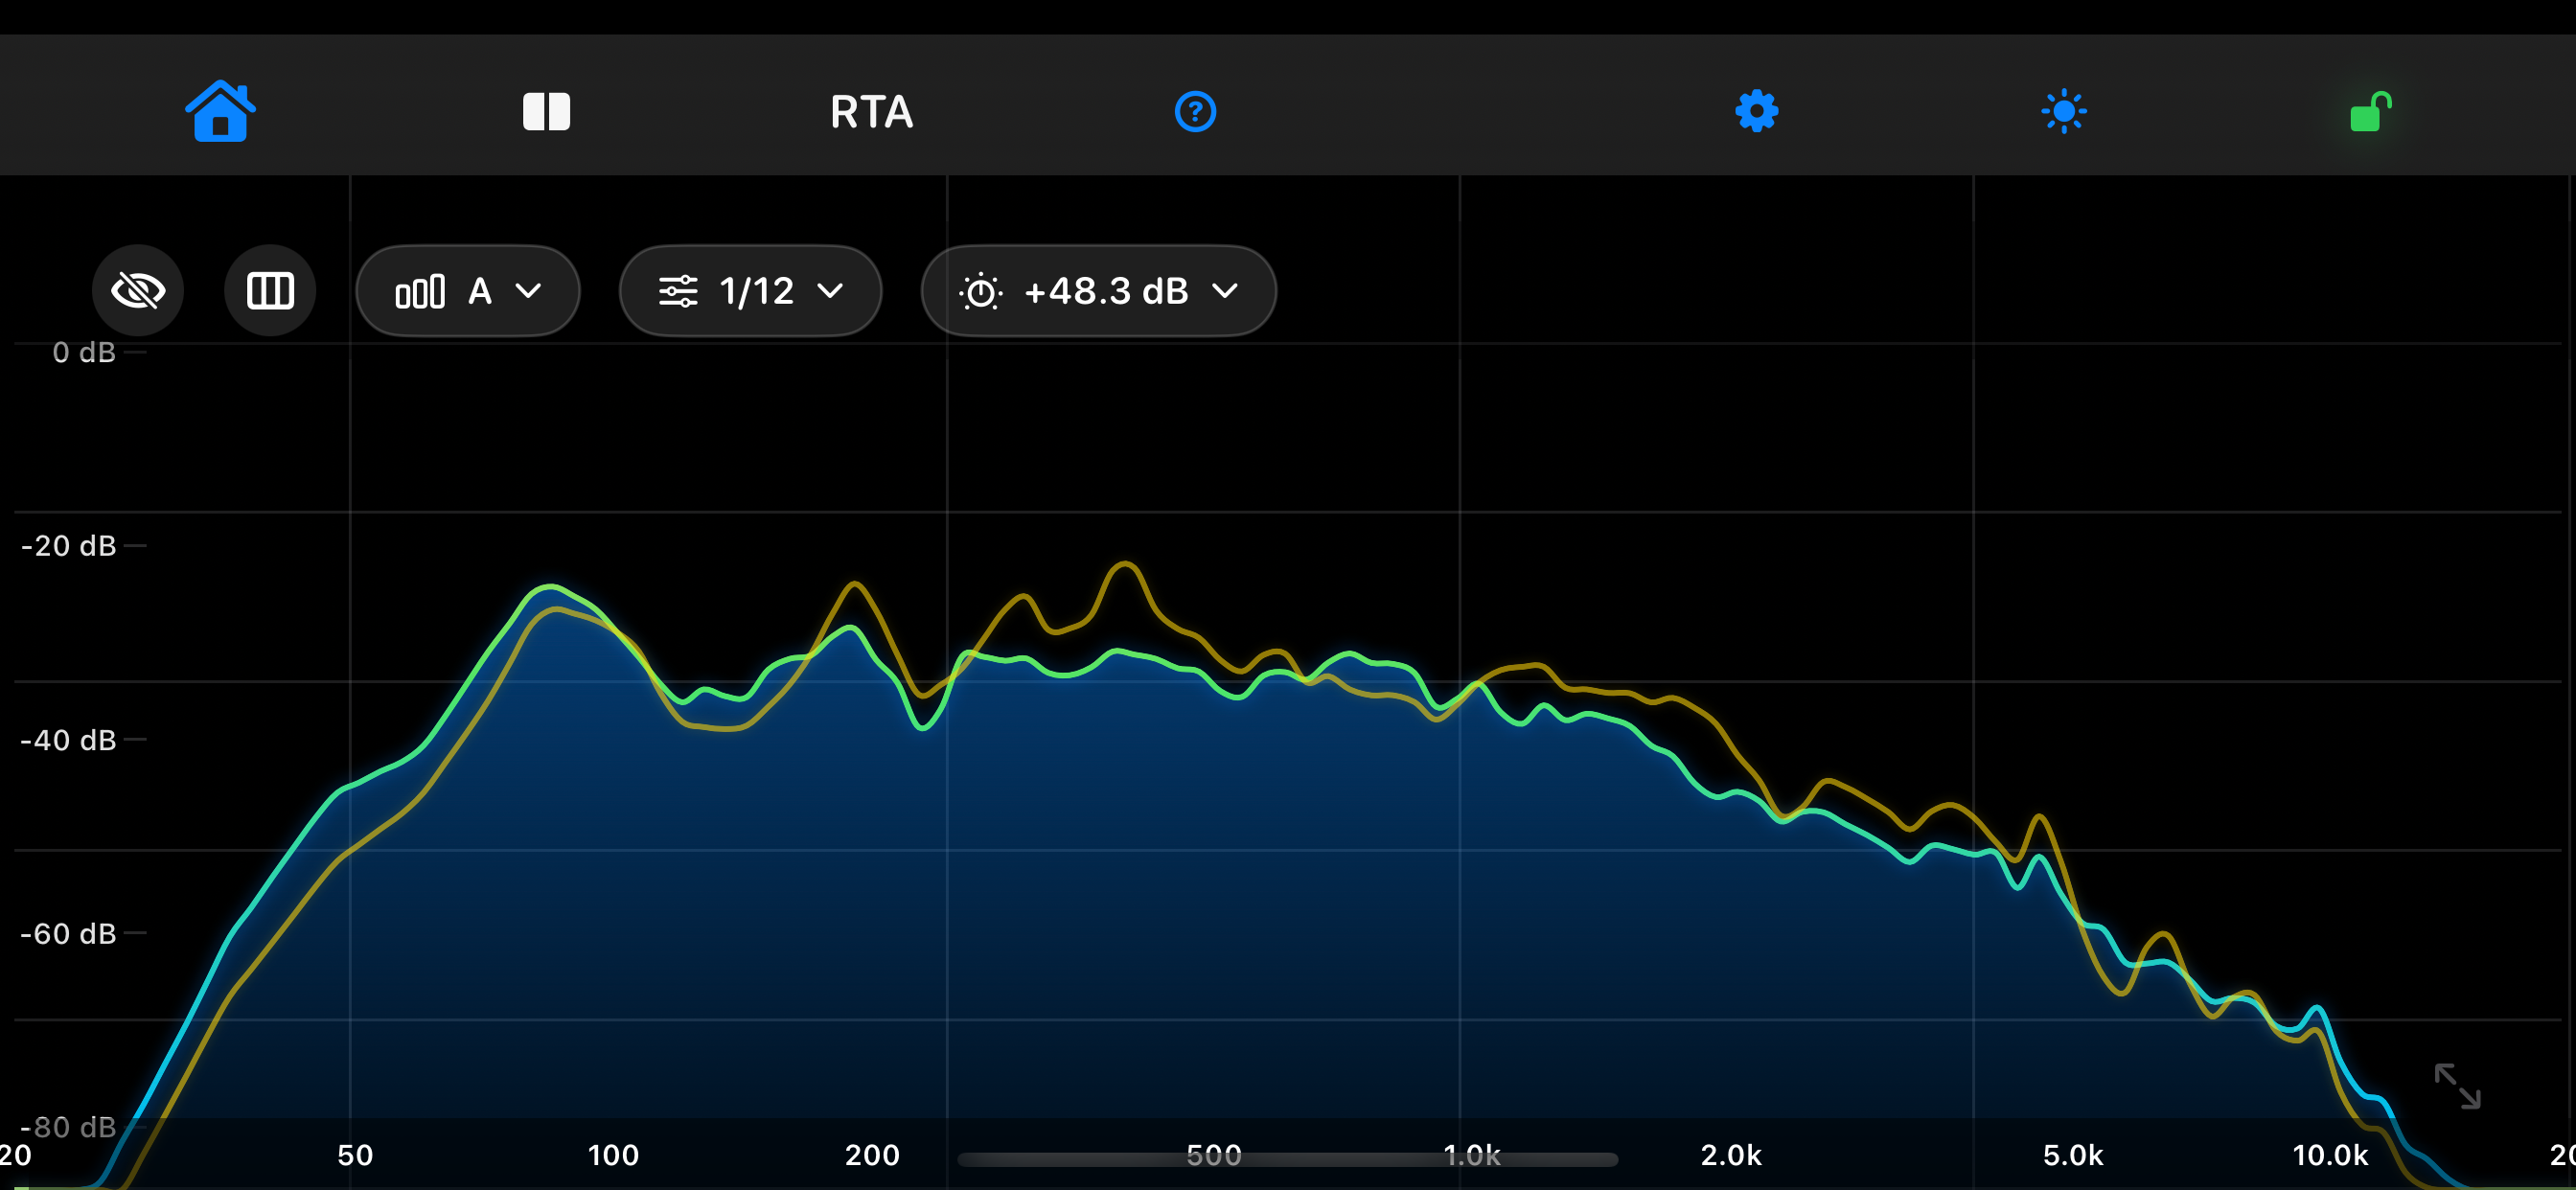Click the horizontal scrollbar at bottom
Image resolution: width=2576 pixels, height=1190 pixels.
pyautogui.click(x=1287, y=1159)
